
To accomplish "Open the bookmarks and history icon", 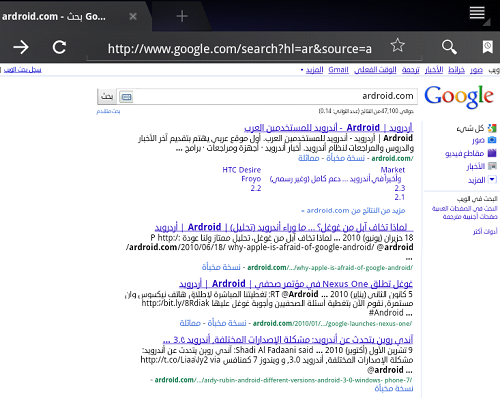I will coord(488,47).
